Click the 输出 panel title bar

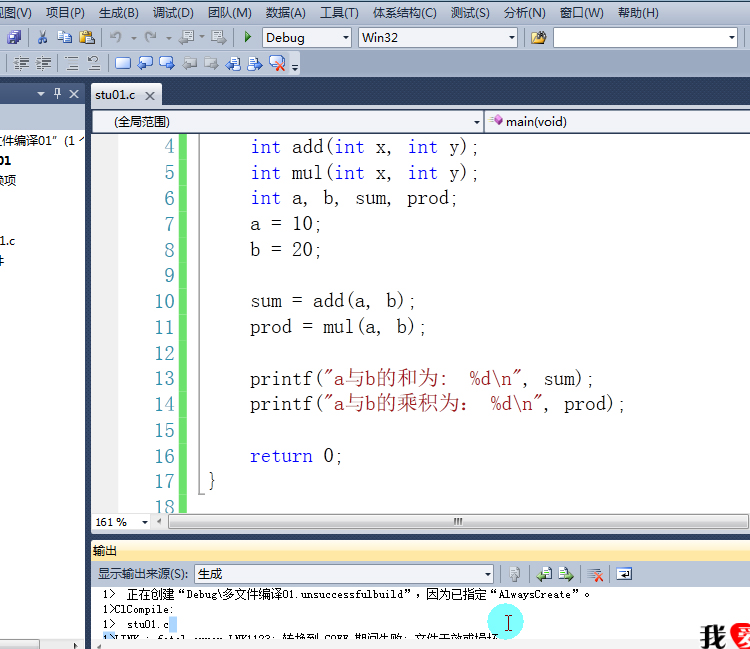[421, 551]
